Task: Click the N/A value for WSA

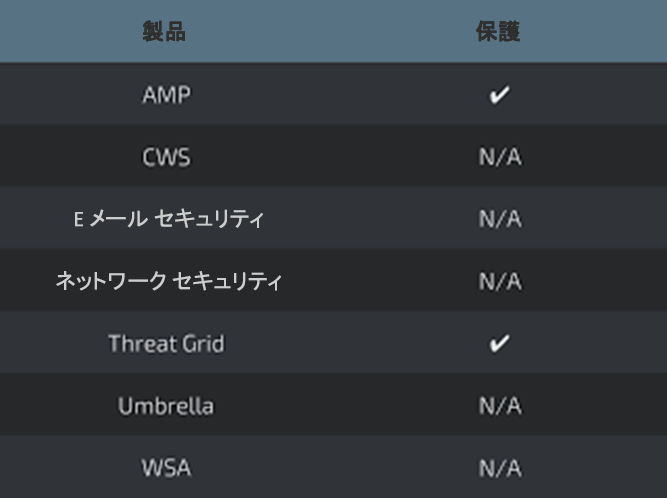Action: (499, 468)
